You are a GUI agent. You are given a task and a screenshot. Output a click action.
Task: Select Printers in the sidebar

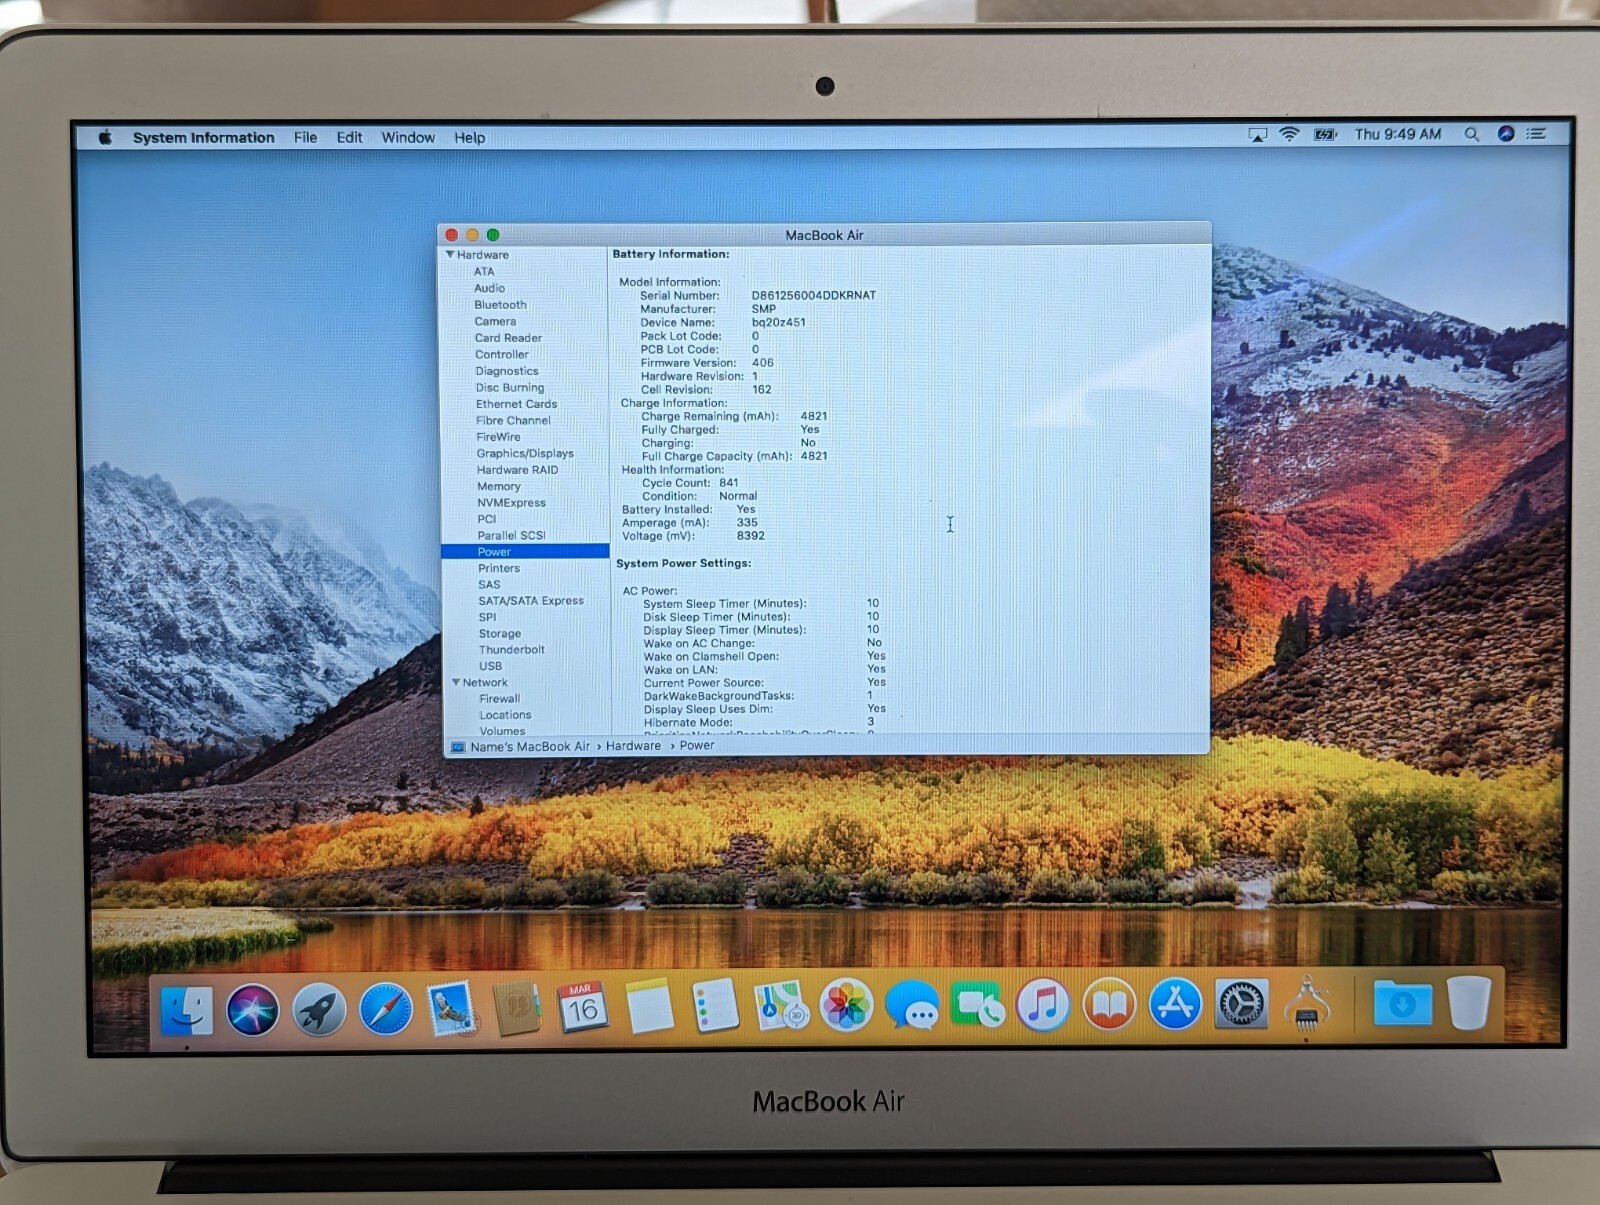499,568
